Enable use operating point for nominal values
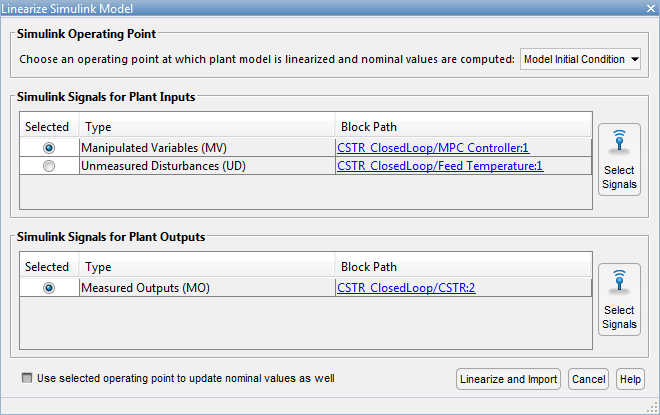660x415 pixels. [26, 379]
